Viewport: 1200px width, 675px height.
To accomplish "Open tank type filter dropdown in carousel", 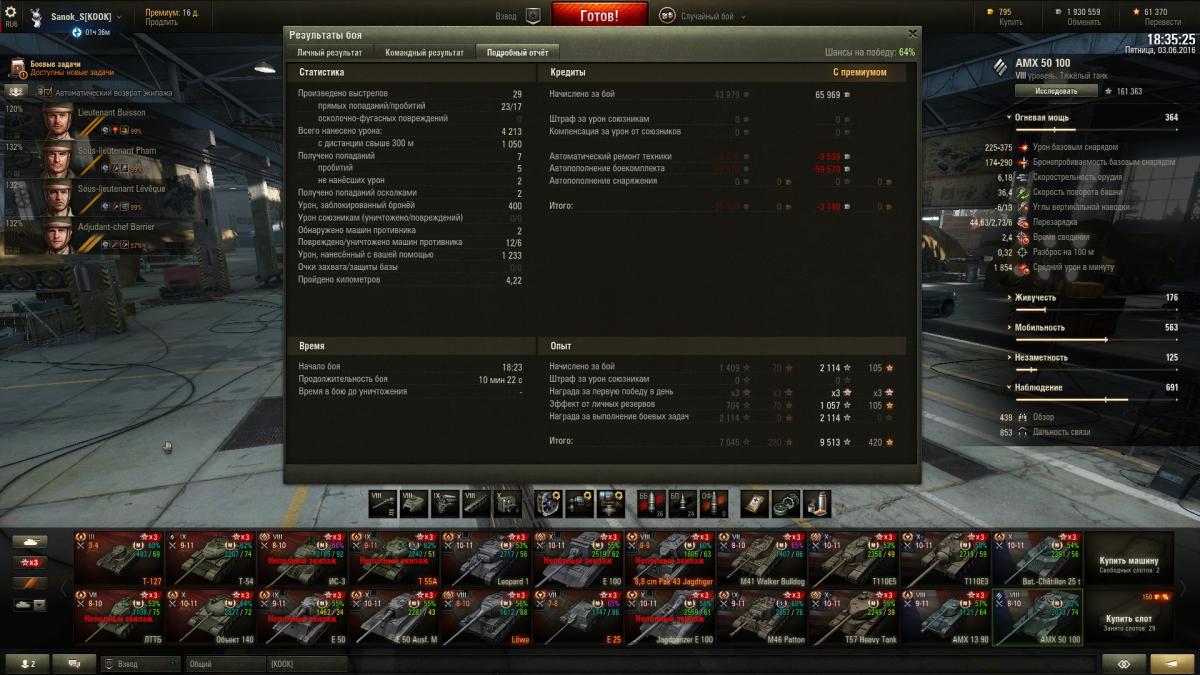I will 29,604.
